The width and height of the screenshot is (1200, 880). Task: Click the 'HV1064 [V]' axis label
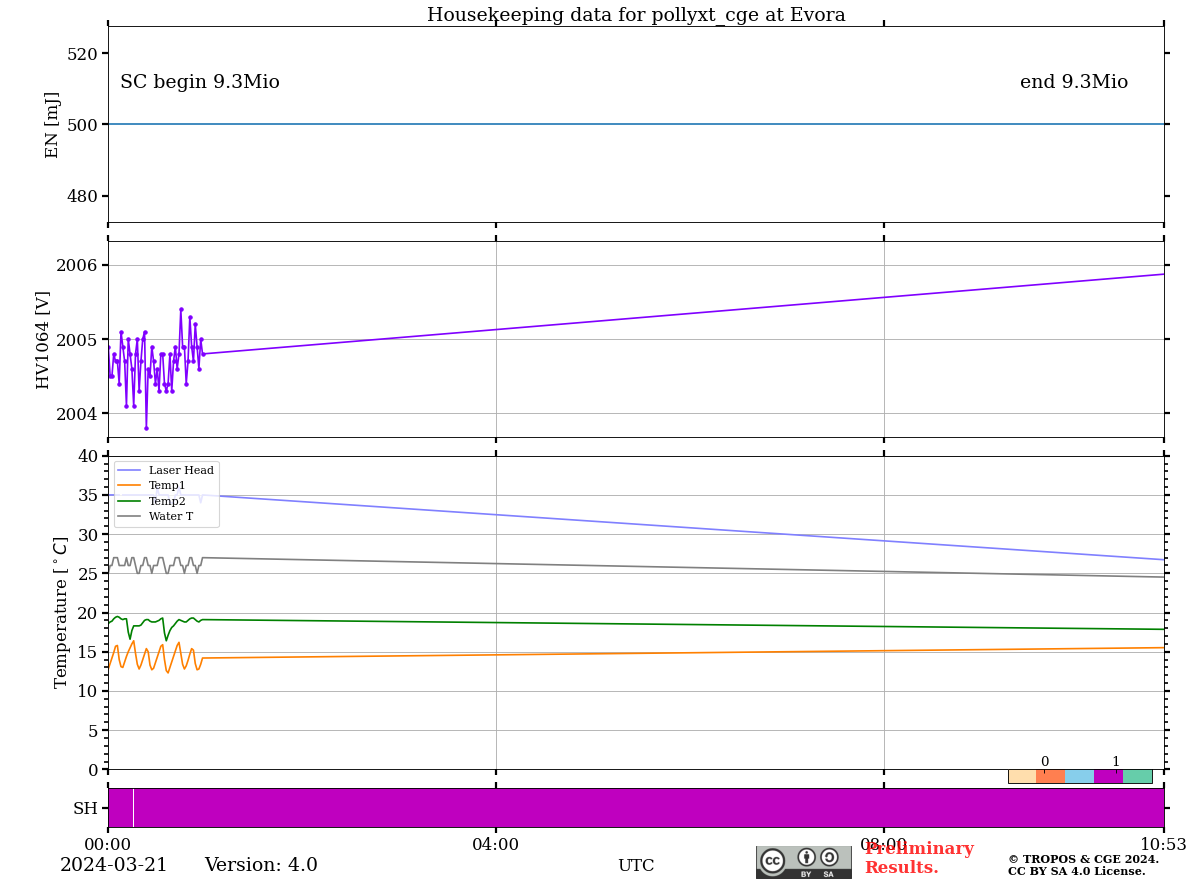pyautogui.click(x=43, y=339)
